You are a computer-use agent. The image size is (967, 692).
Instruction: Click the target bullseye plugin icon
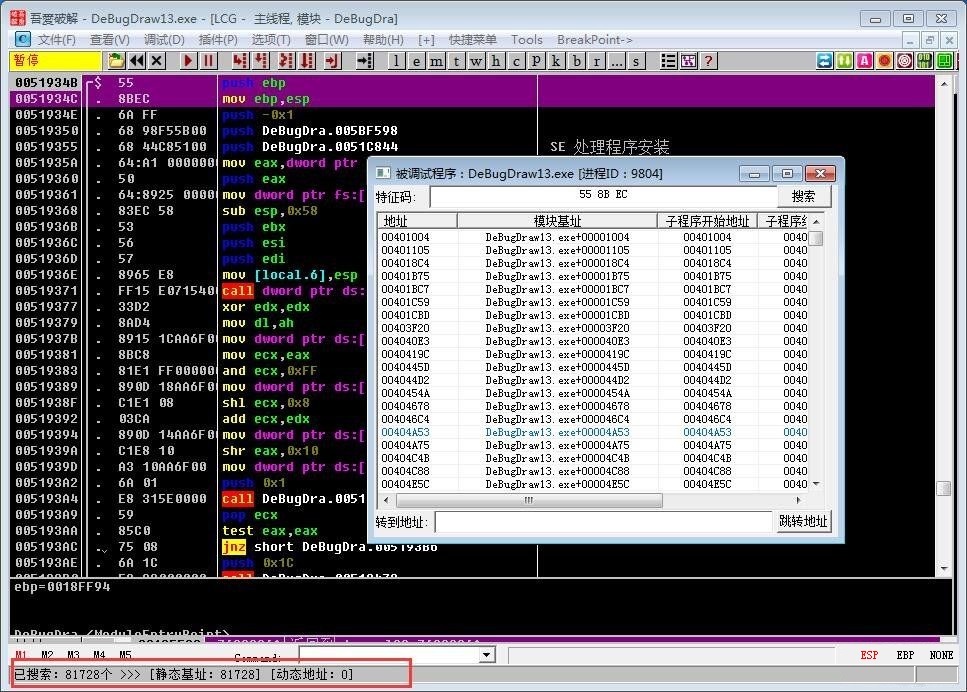[905, 60]
